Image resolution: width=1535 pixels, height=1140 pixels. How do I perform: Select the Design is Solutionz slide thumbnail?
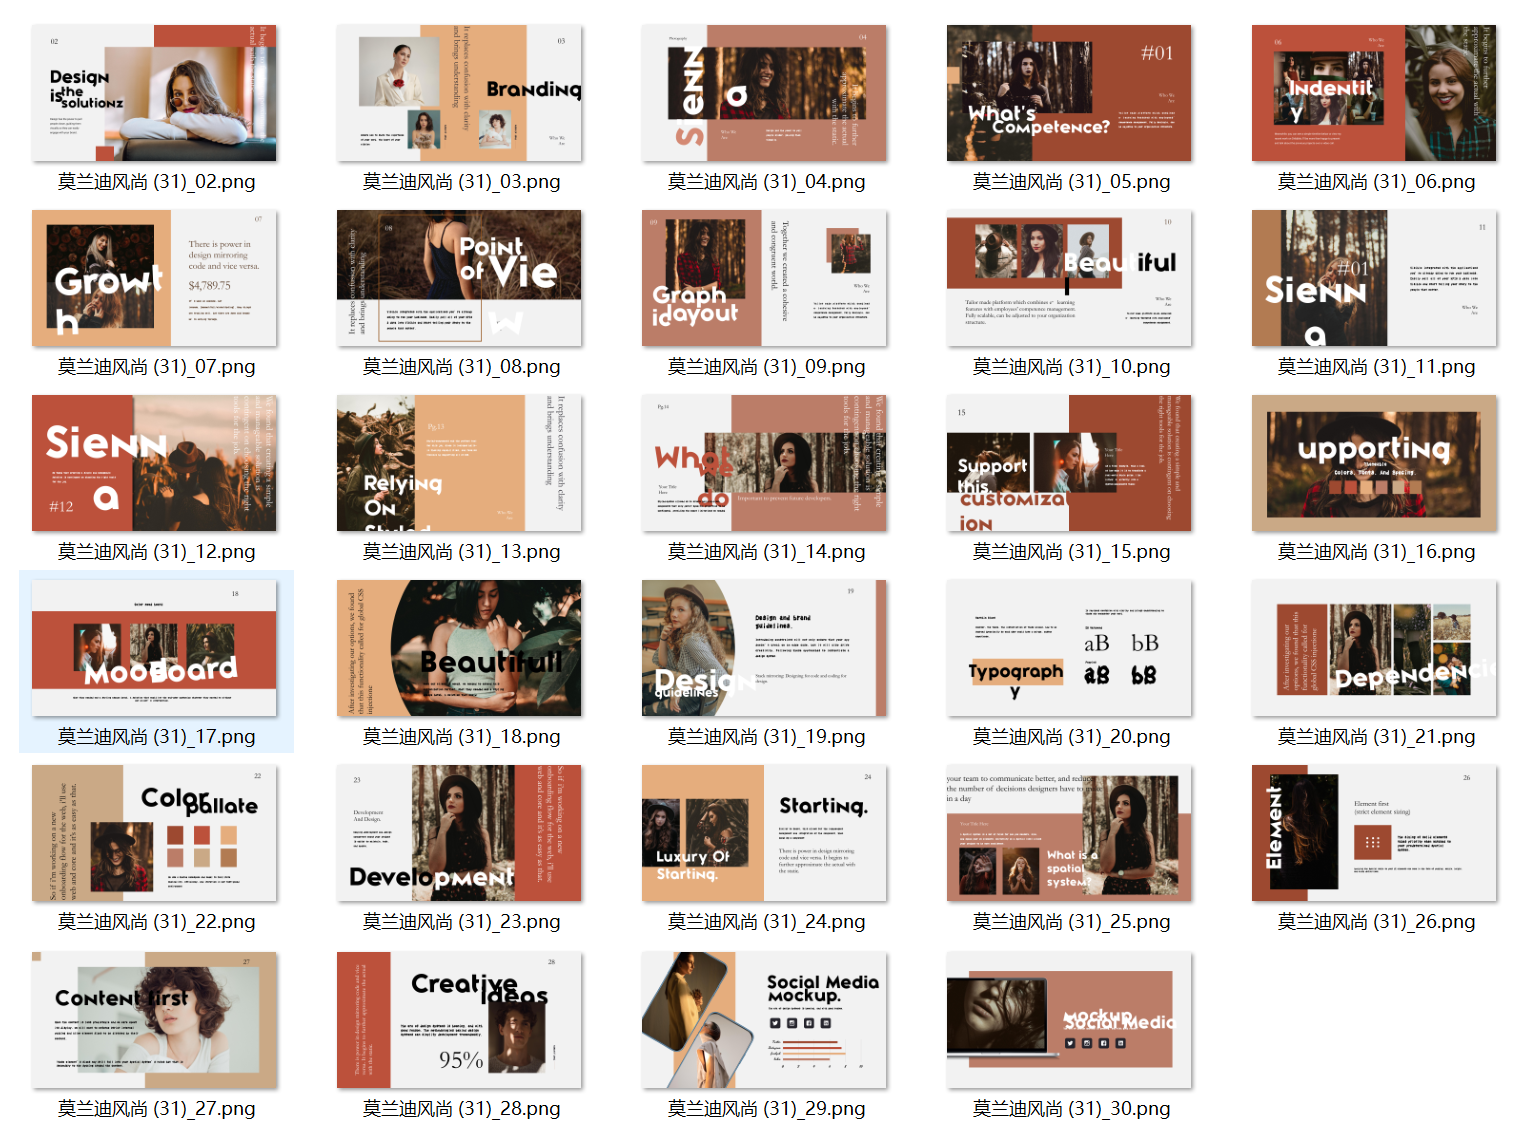click(x=154, y=93)
